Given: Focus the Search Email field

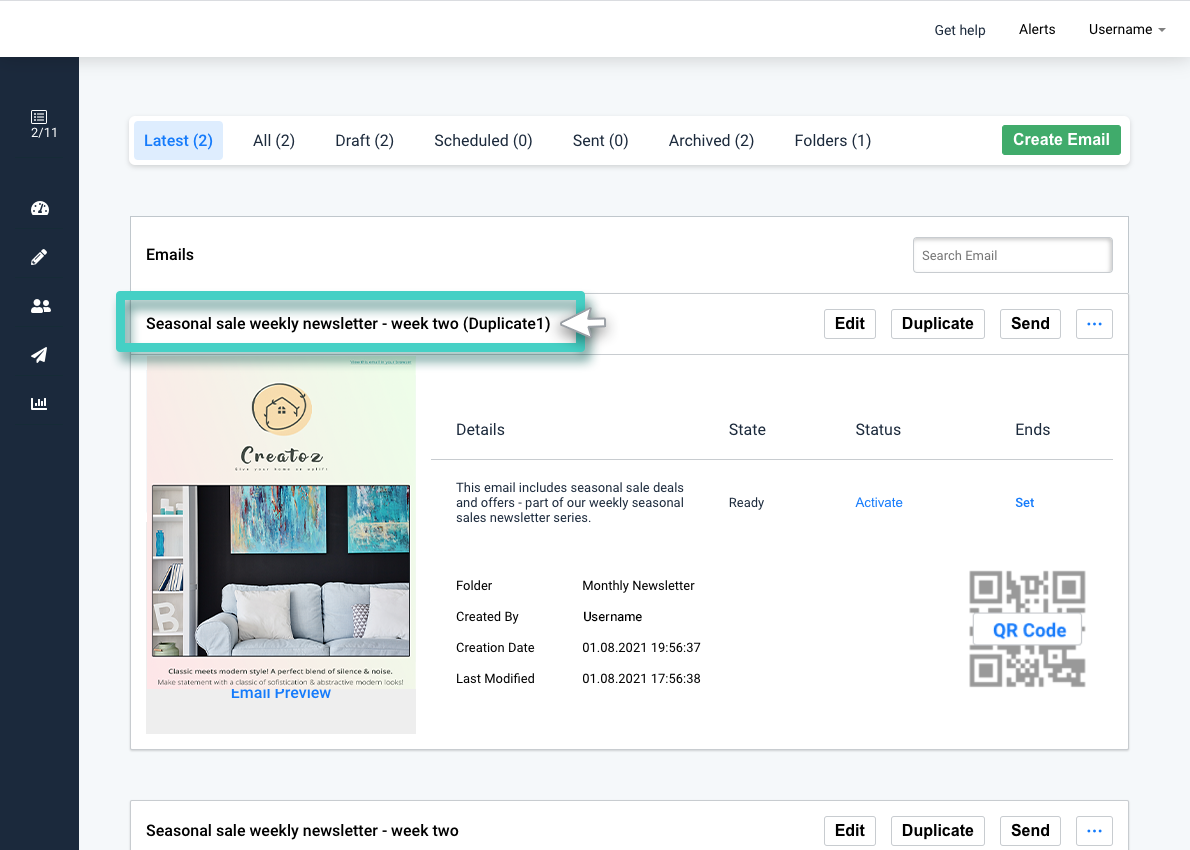Looking at the screenshot, I should (x=1012, y=255).
